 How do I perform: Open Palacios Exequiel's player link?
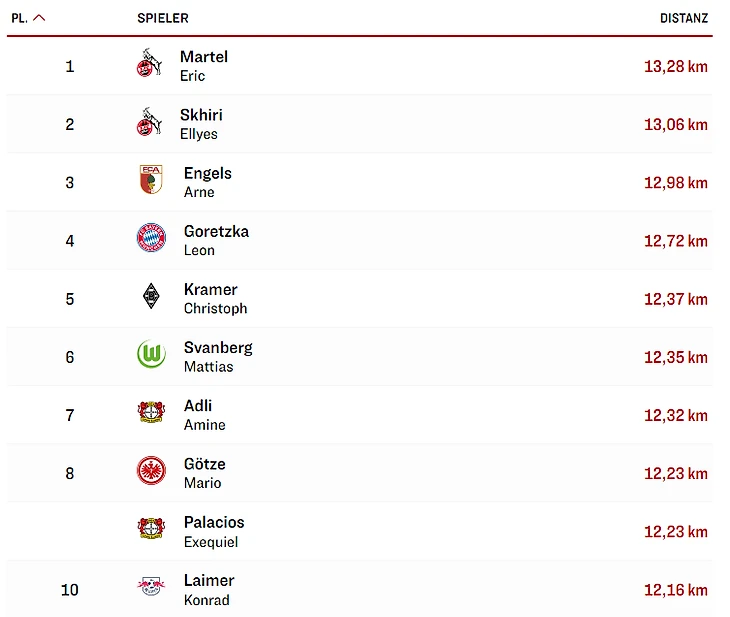tap(213, 531)
